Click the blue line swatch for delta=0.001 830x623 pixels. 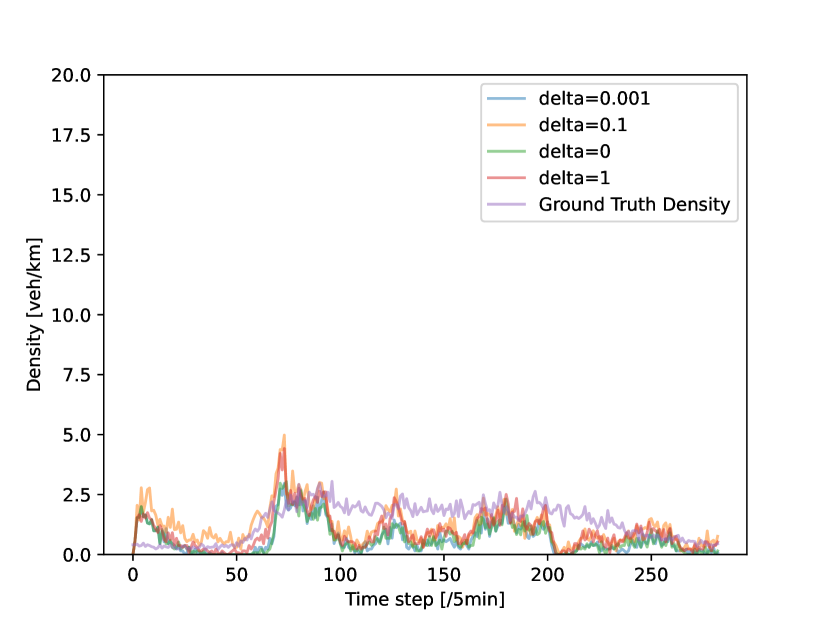pyautogui.click(x=507, y=98)
